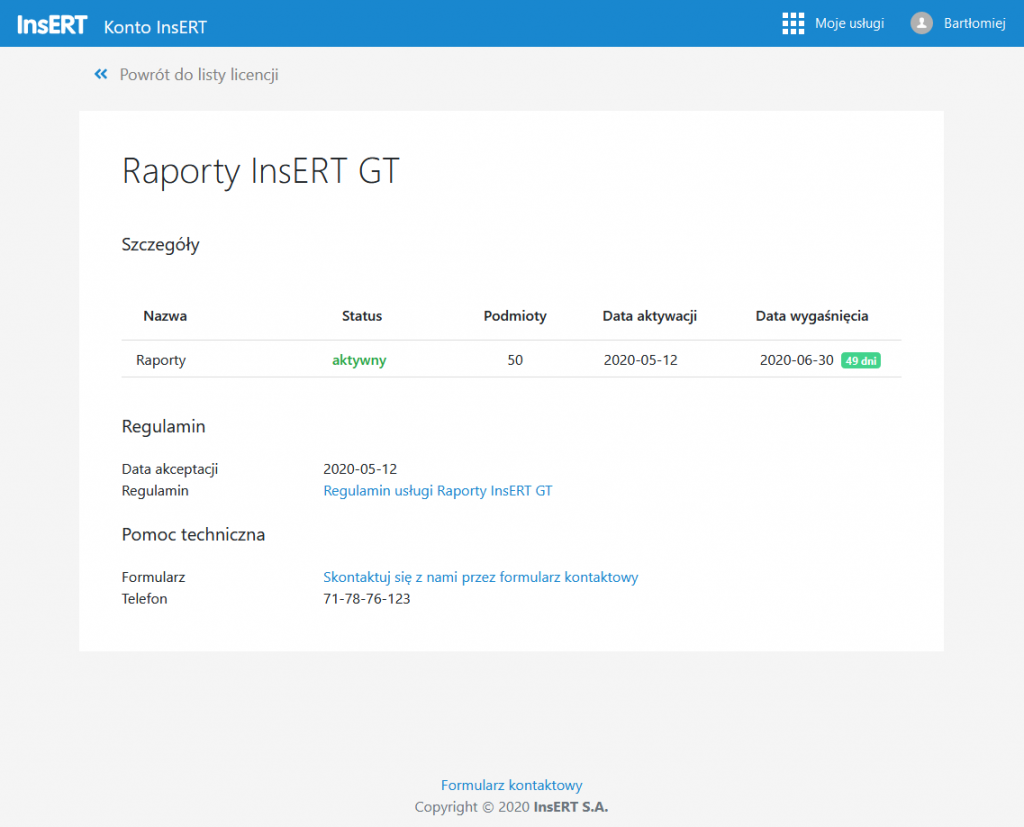
Task: Click the Raporty InsERT GT page heading
Action: (x=261, y=172)
